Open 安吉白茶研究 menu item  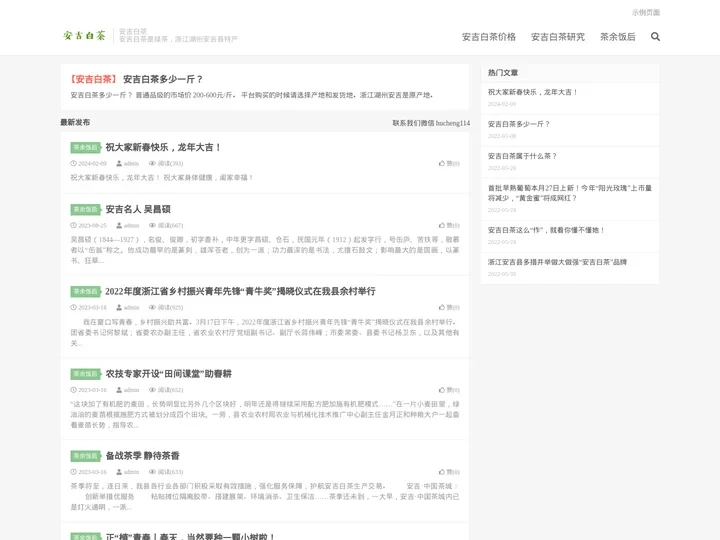tap(558, 37)
